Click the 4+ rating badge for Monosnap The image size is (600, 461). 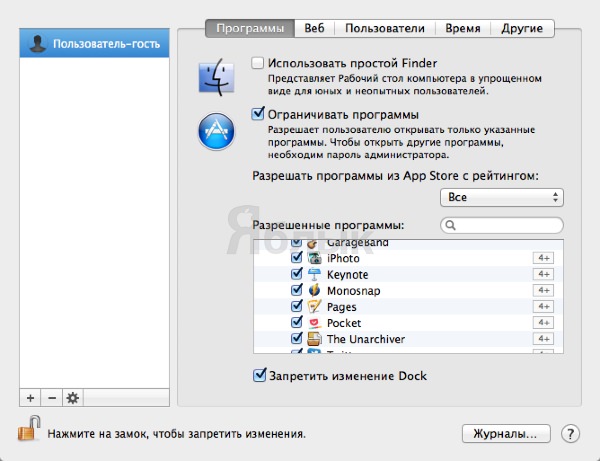(x=543, y=290)
